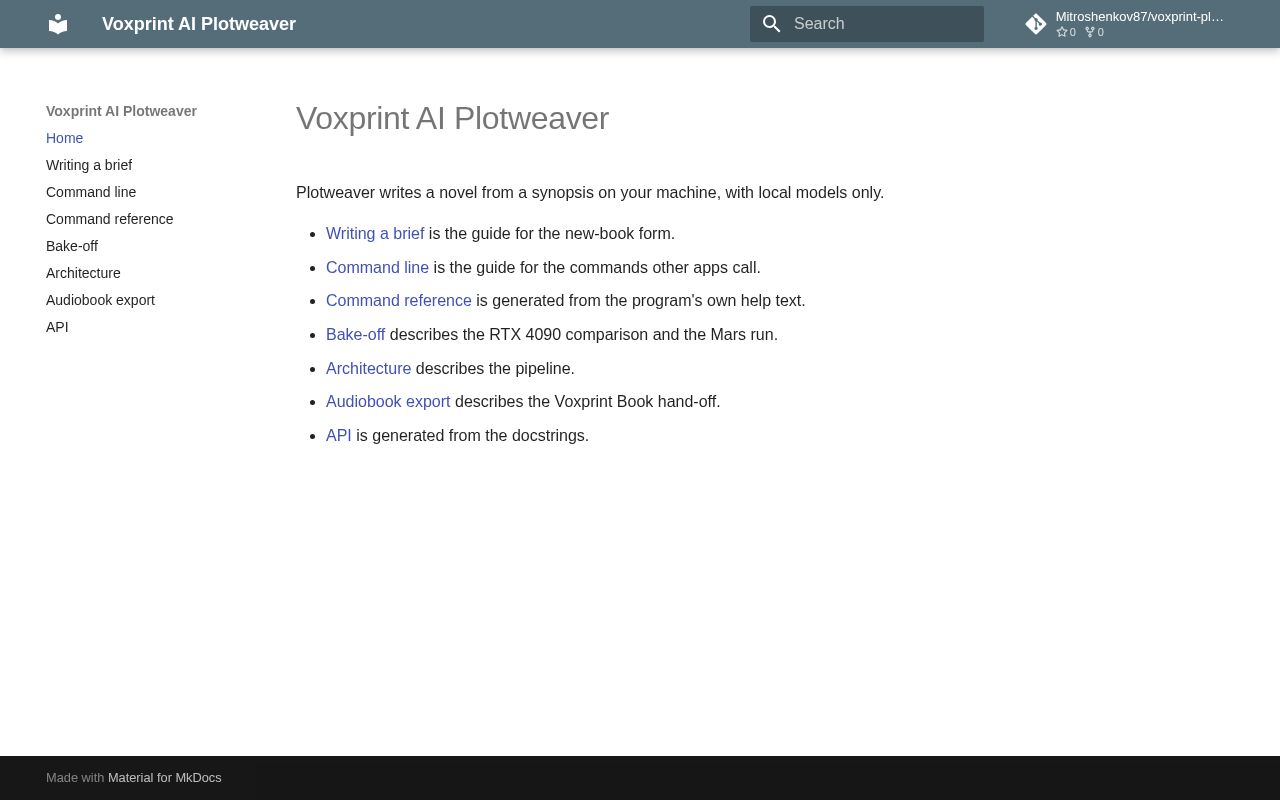Click the Voxprint AI Plotweaver header title
Viewport: 1280px width, 800px height.
(199, 24)
